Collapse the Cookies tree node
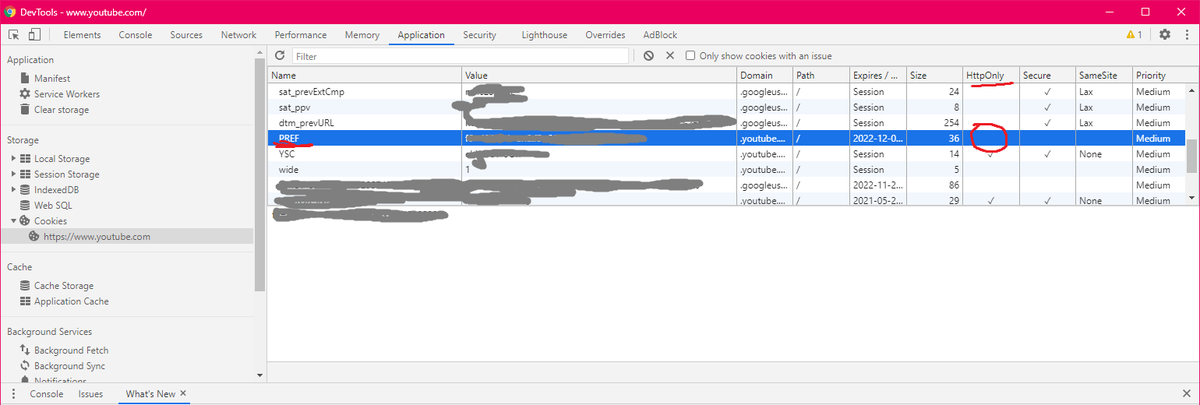 [13, 221]
